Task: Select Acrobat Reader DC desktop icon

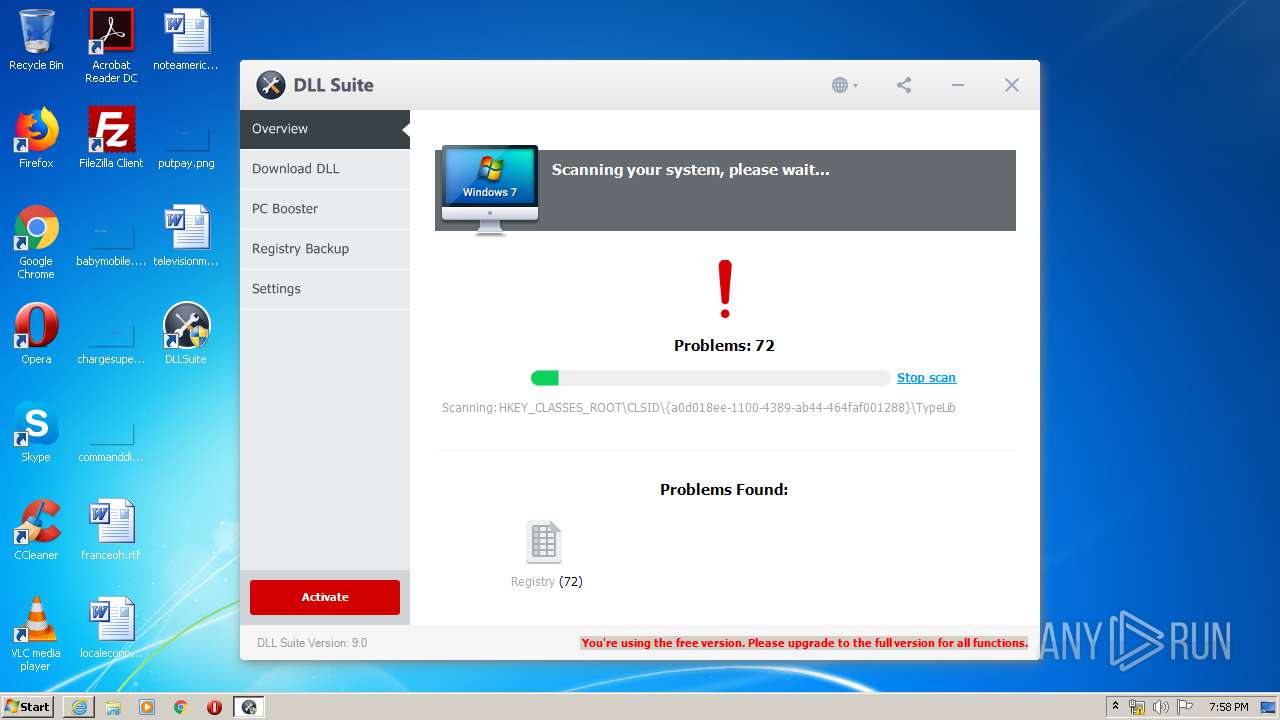Action: pyautogui.click(x=111, y=46)
